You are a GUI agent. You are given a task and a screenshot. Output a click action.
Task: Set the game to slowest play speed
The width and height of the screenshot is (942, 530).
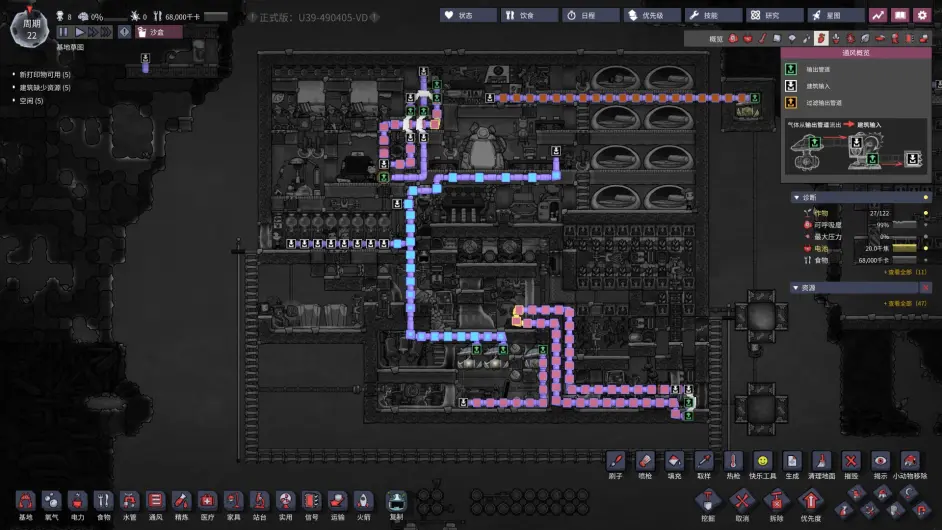pos(79,32)
